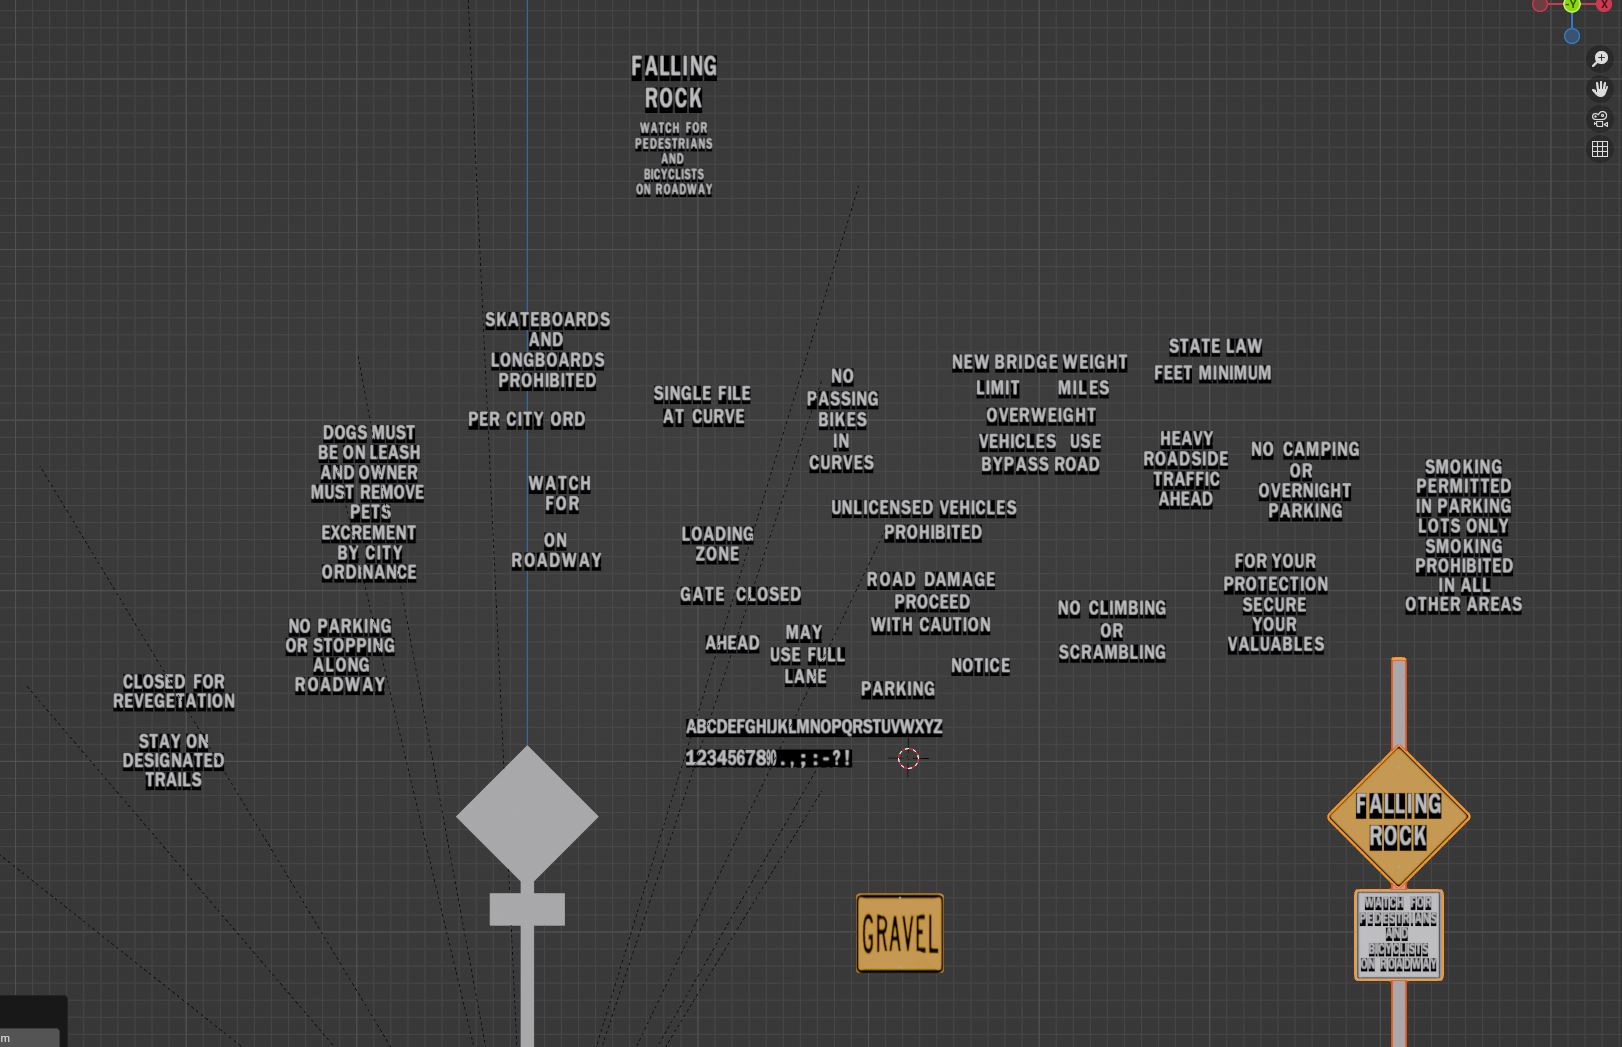Select the ABCDEFGHIJKLMNOPQRSTUVWXYZ alphabet text
The width and height of the screenshot is (1622, 1047).
coord(814,727)
